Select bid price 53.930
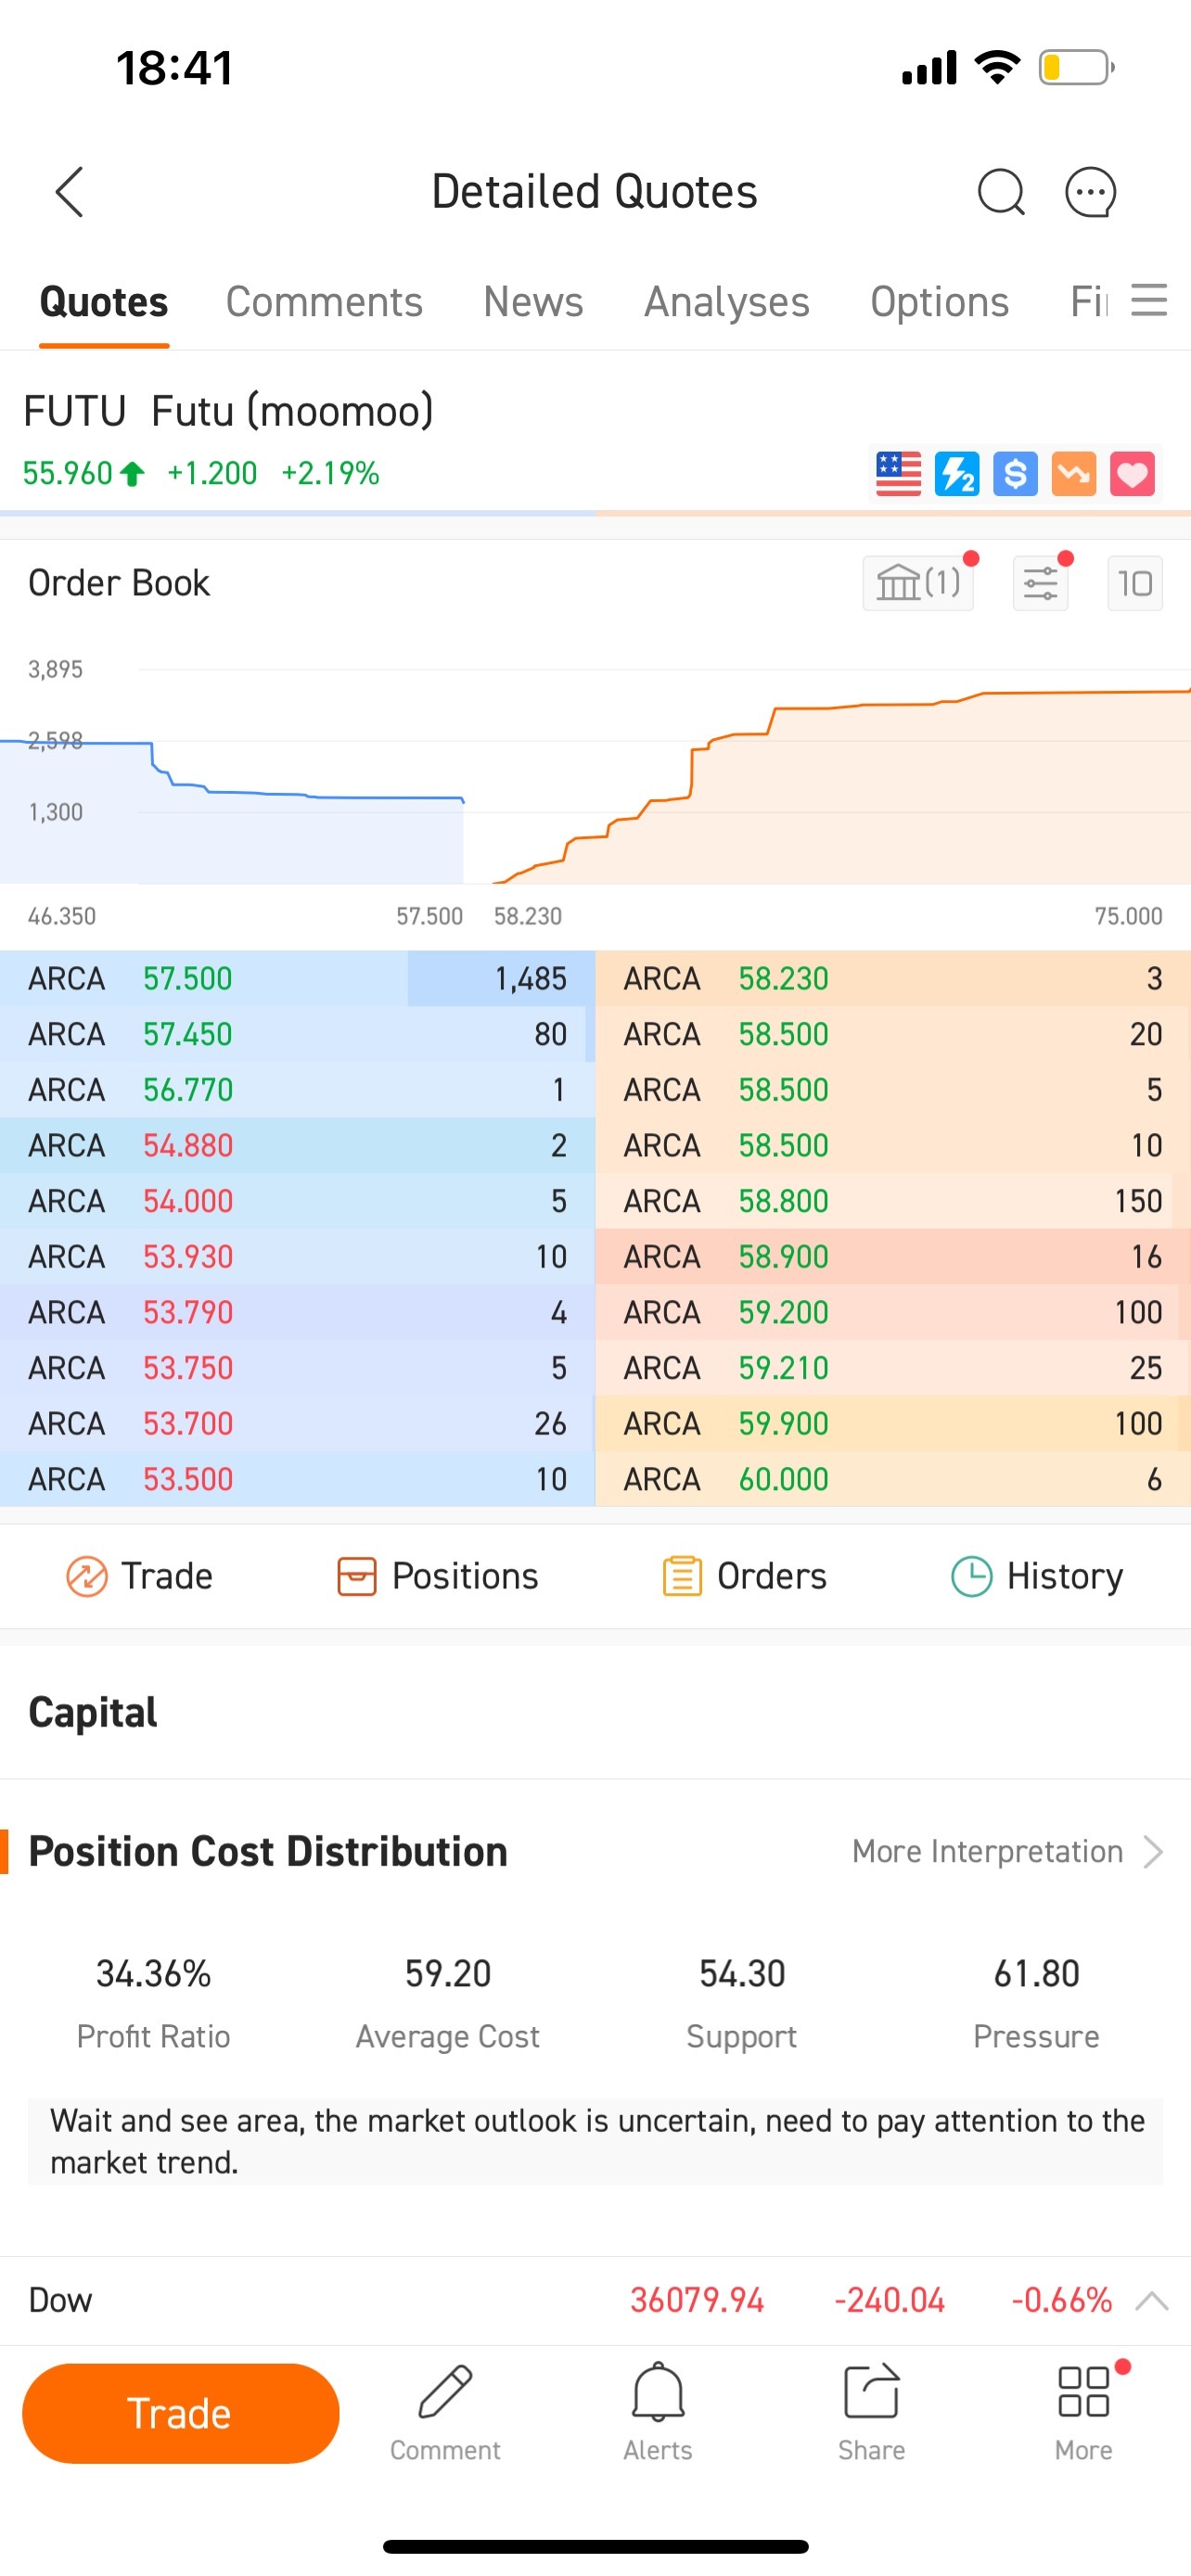This screenshot has width=1191, height=2576. click(187, 1256)
